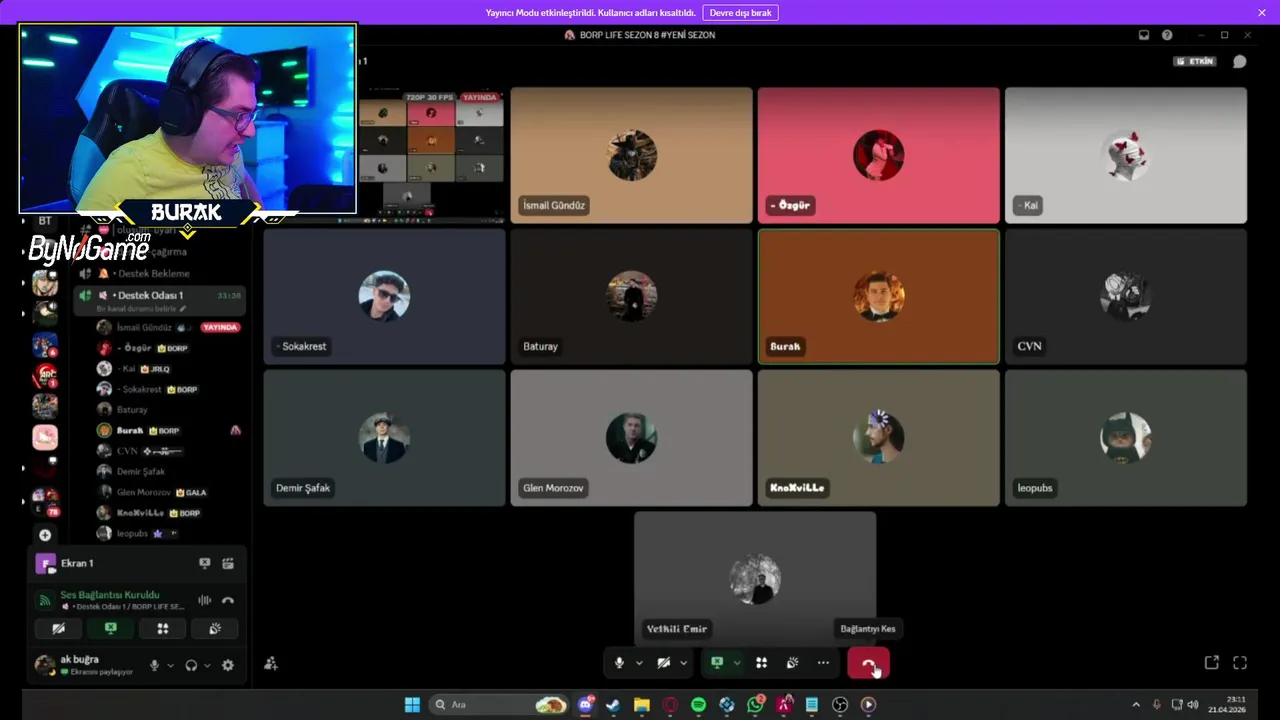
Task: Dismiss the streamer mode banner
Action: pyautogui.click(x=1262, y=13)
